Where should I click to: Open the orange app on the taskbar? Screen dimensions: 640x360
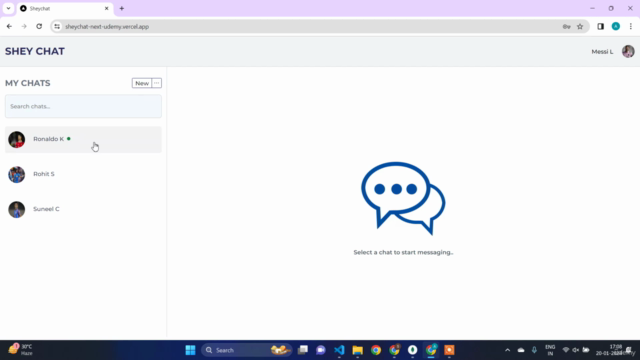[x=449, y=350]
